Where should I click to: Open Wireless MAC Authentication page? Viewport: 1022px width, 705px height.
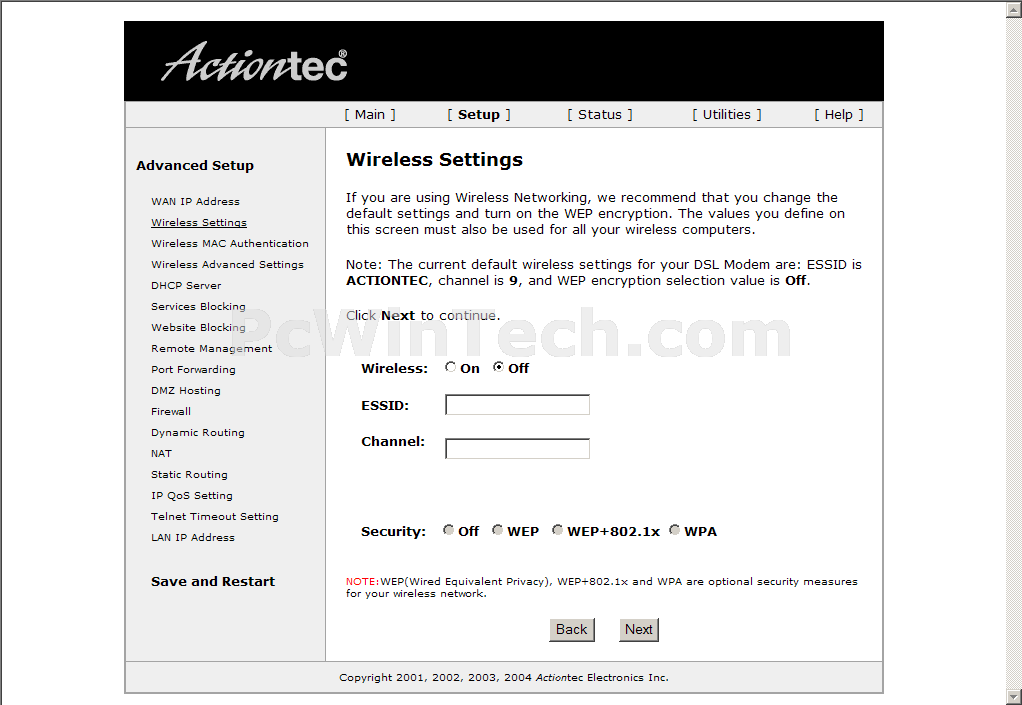click(229, 243)
